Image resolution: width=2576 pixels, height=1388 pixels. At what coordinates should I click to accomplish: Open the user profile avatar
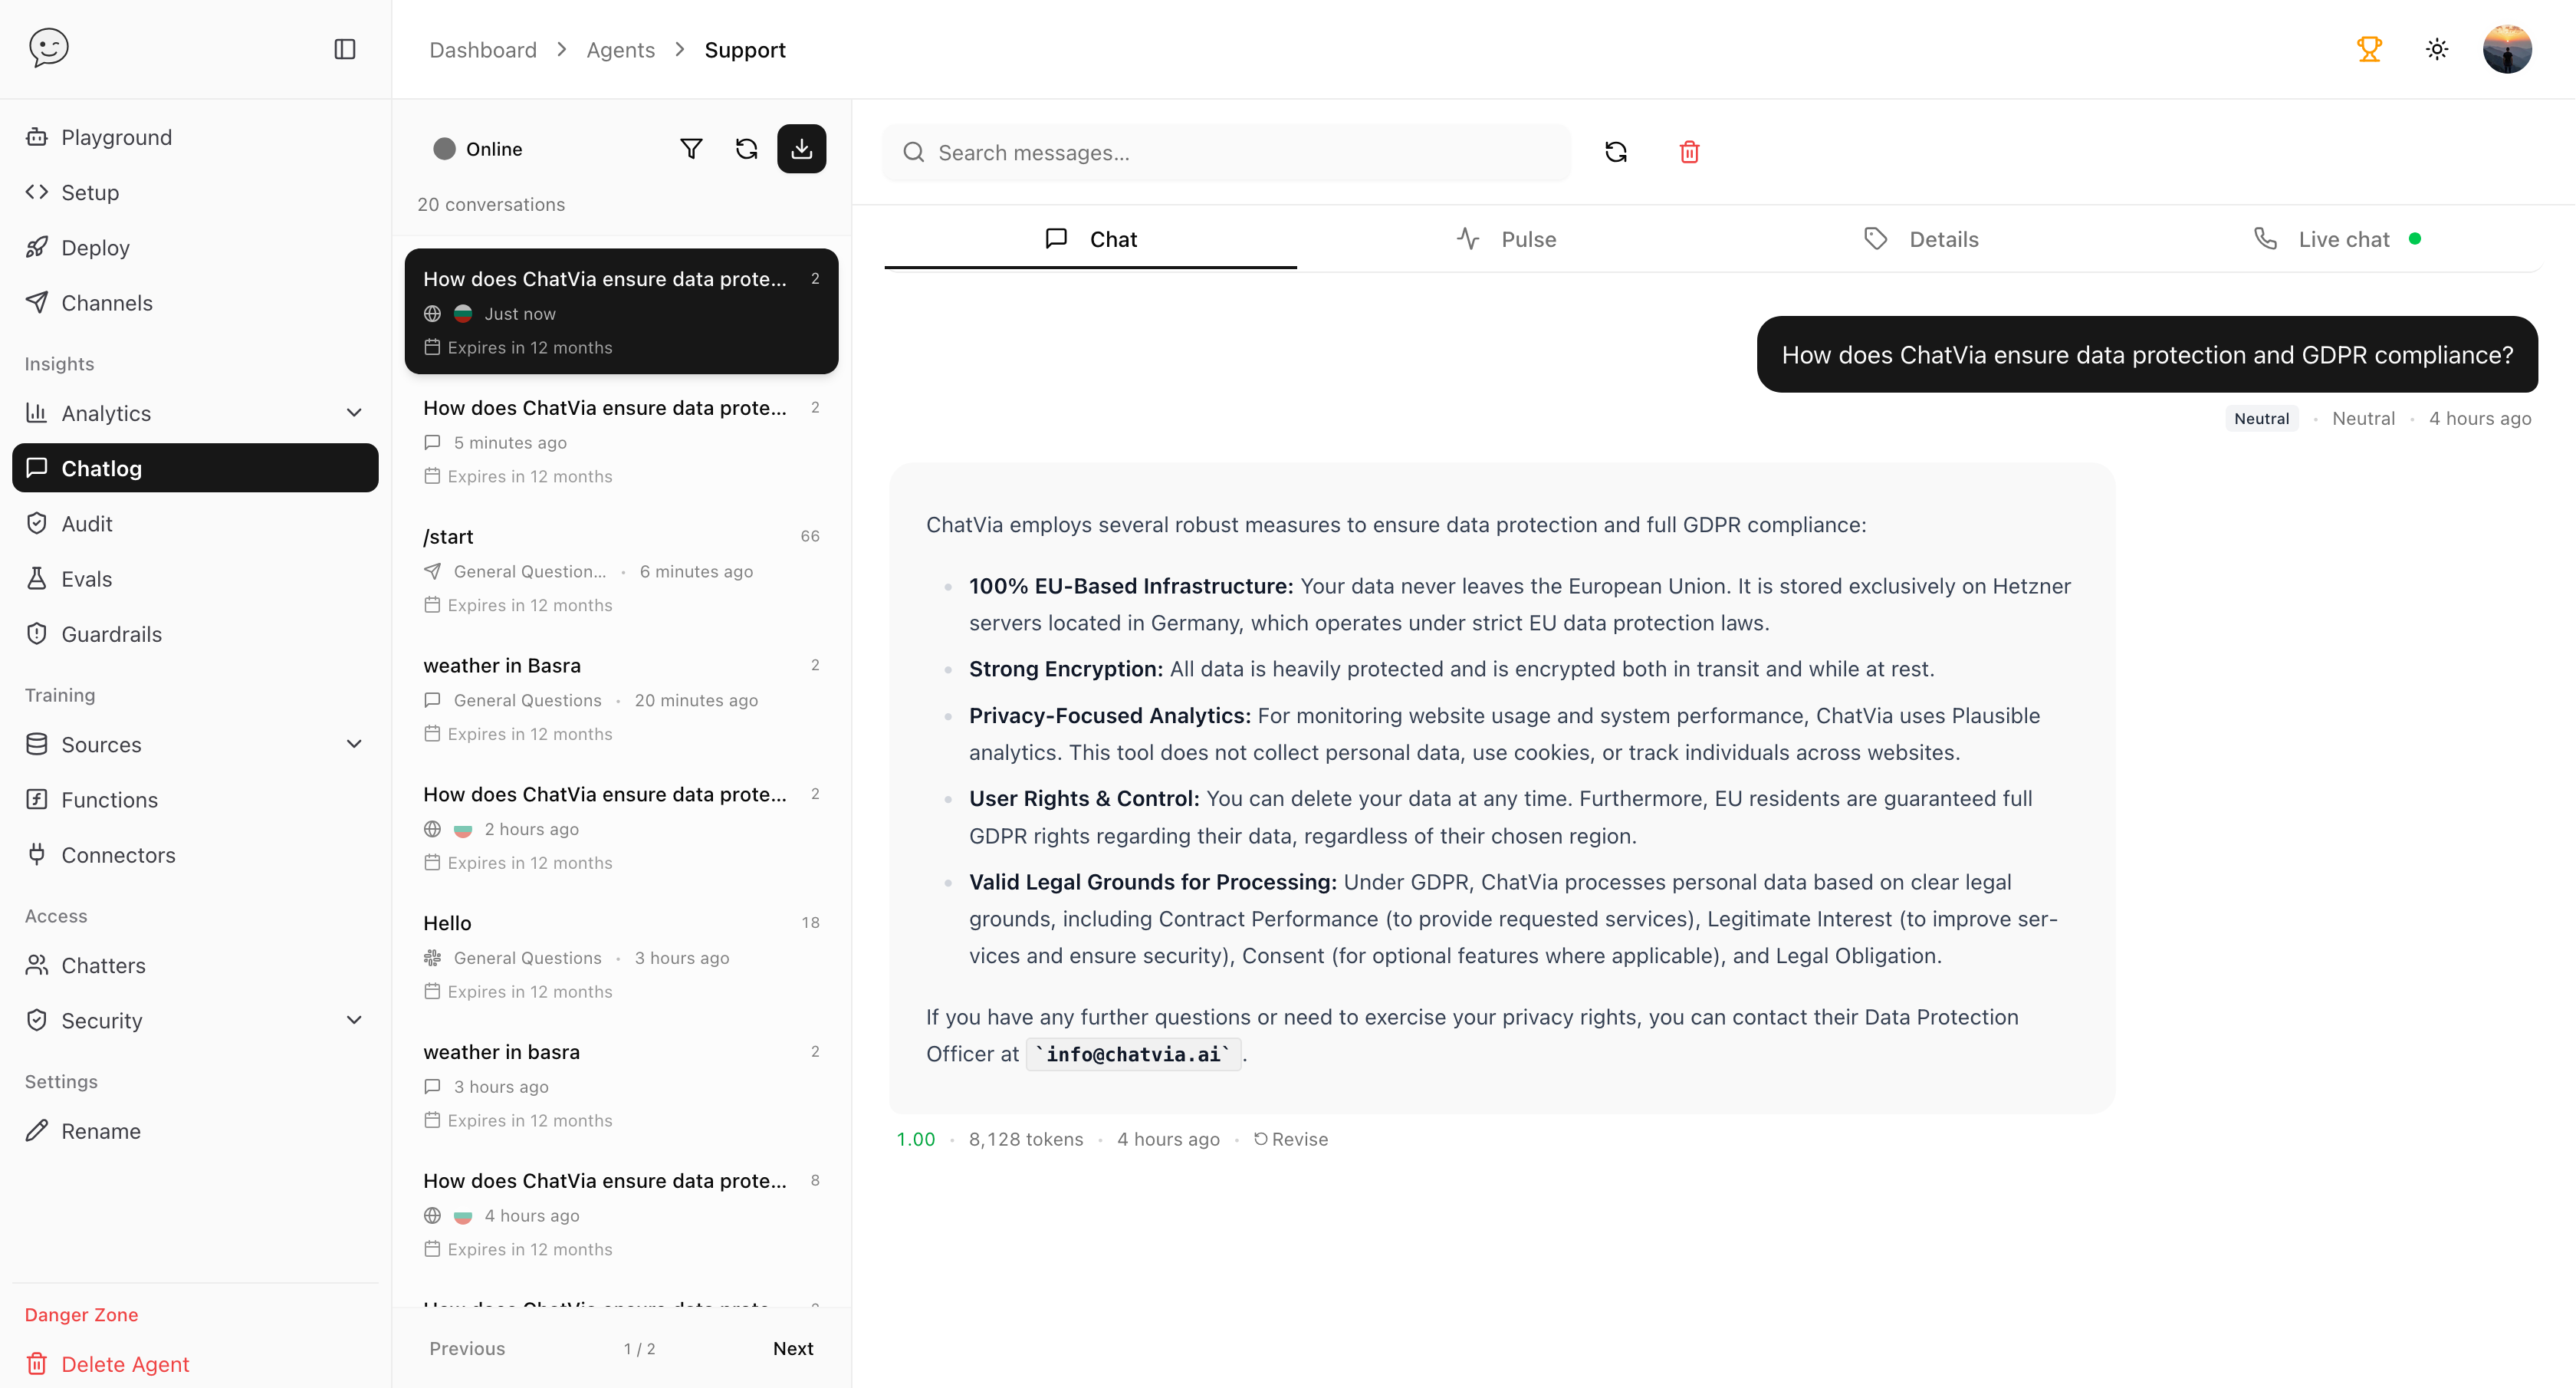point(2507,49)
